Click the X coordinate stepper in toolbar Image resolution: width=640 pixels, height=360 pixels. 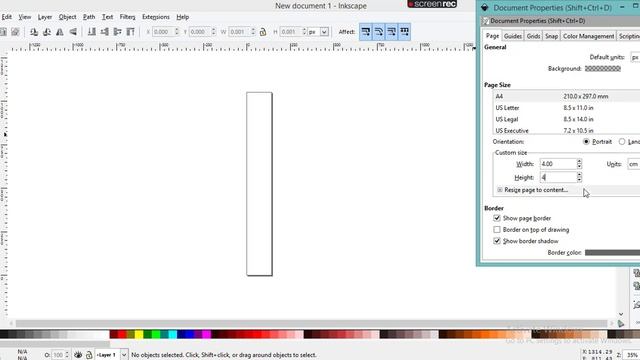point(176,32)
